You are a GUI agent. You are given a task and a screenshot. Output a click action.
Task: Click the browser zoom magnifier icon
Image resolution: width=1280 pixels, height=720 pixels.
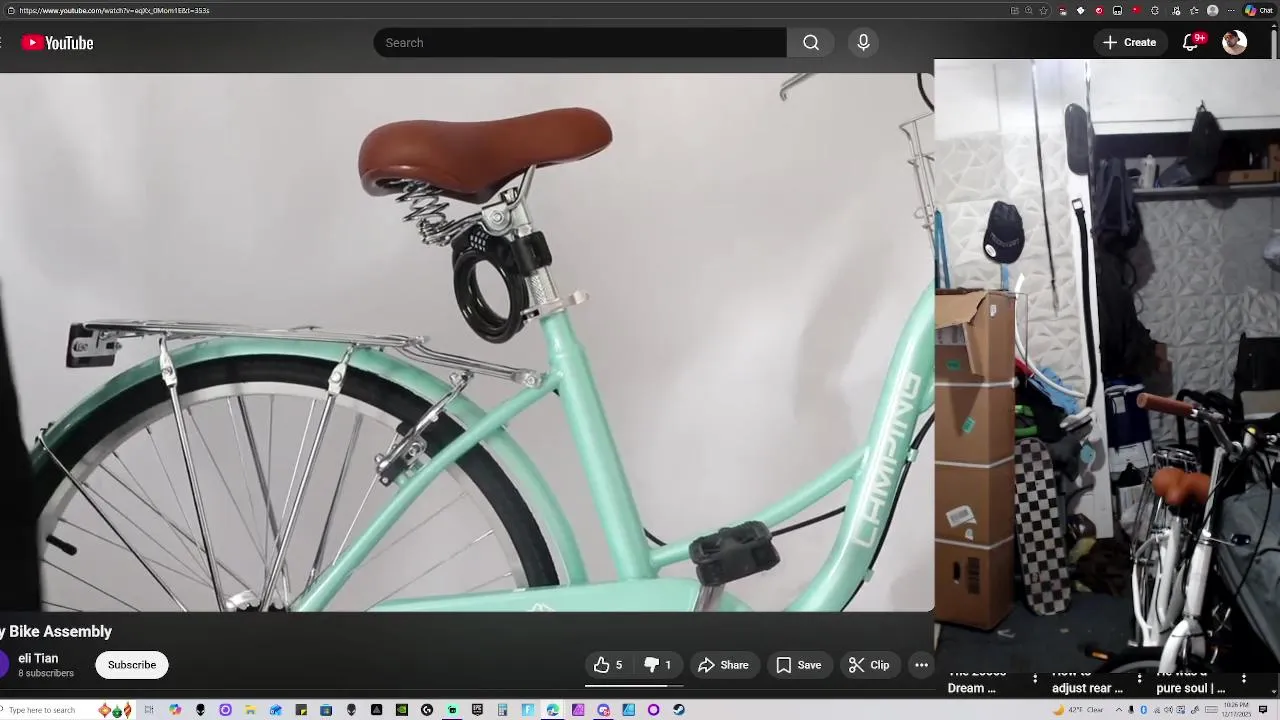(1028, 10)
